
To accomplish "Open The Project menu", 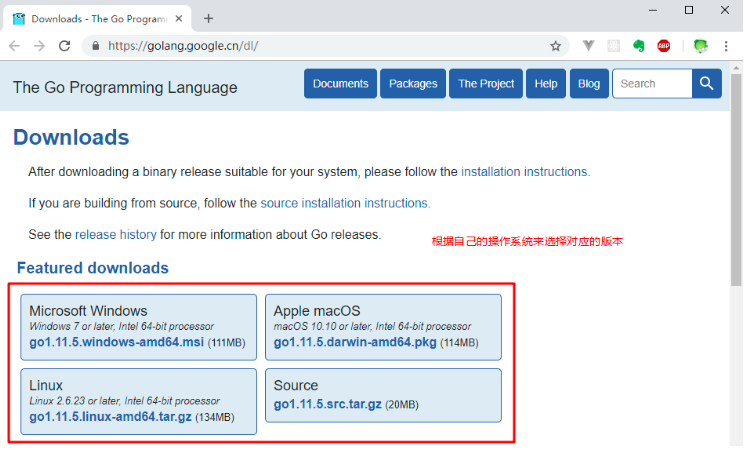I will (486, 84).
